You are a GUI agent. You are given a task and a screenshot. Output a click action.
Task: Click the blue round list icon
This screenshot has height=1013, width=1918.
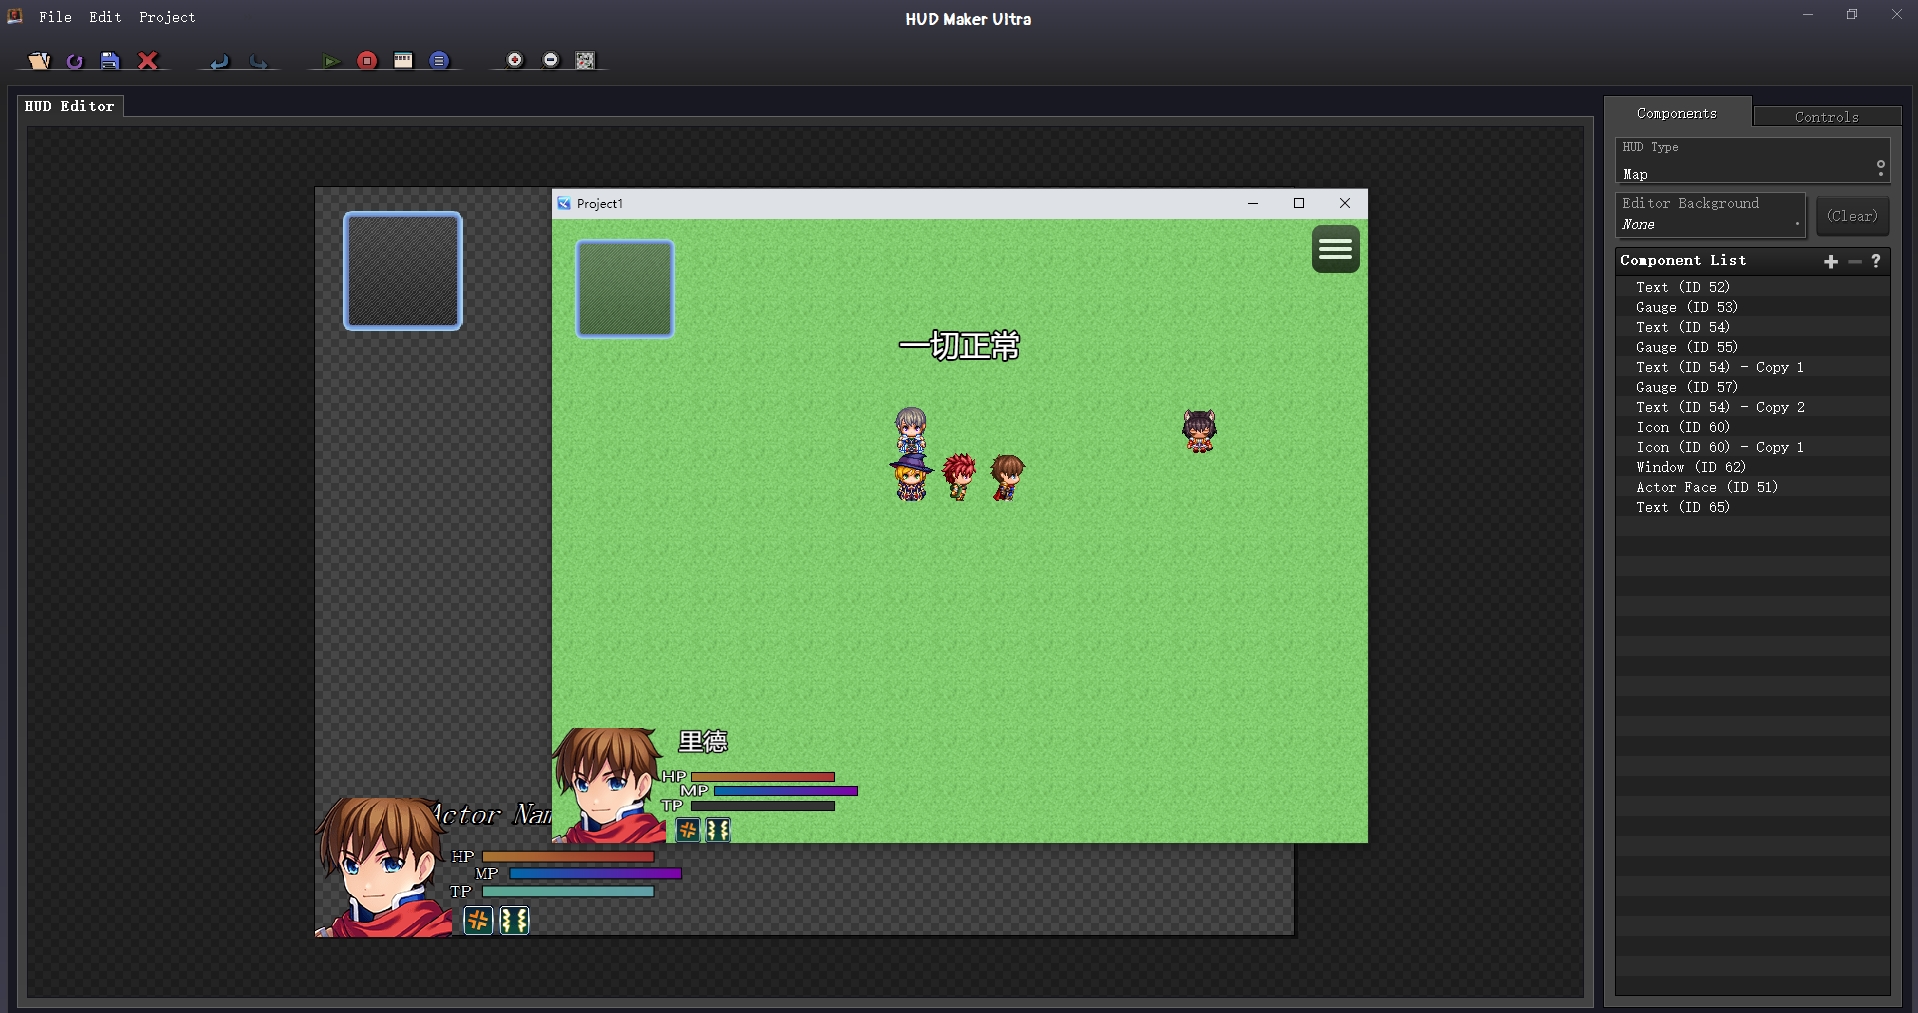[x=439, y=61]
